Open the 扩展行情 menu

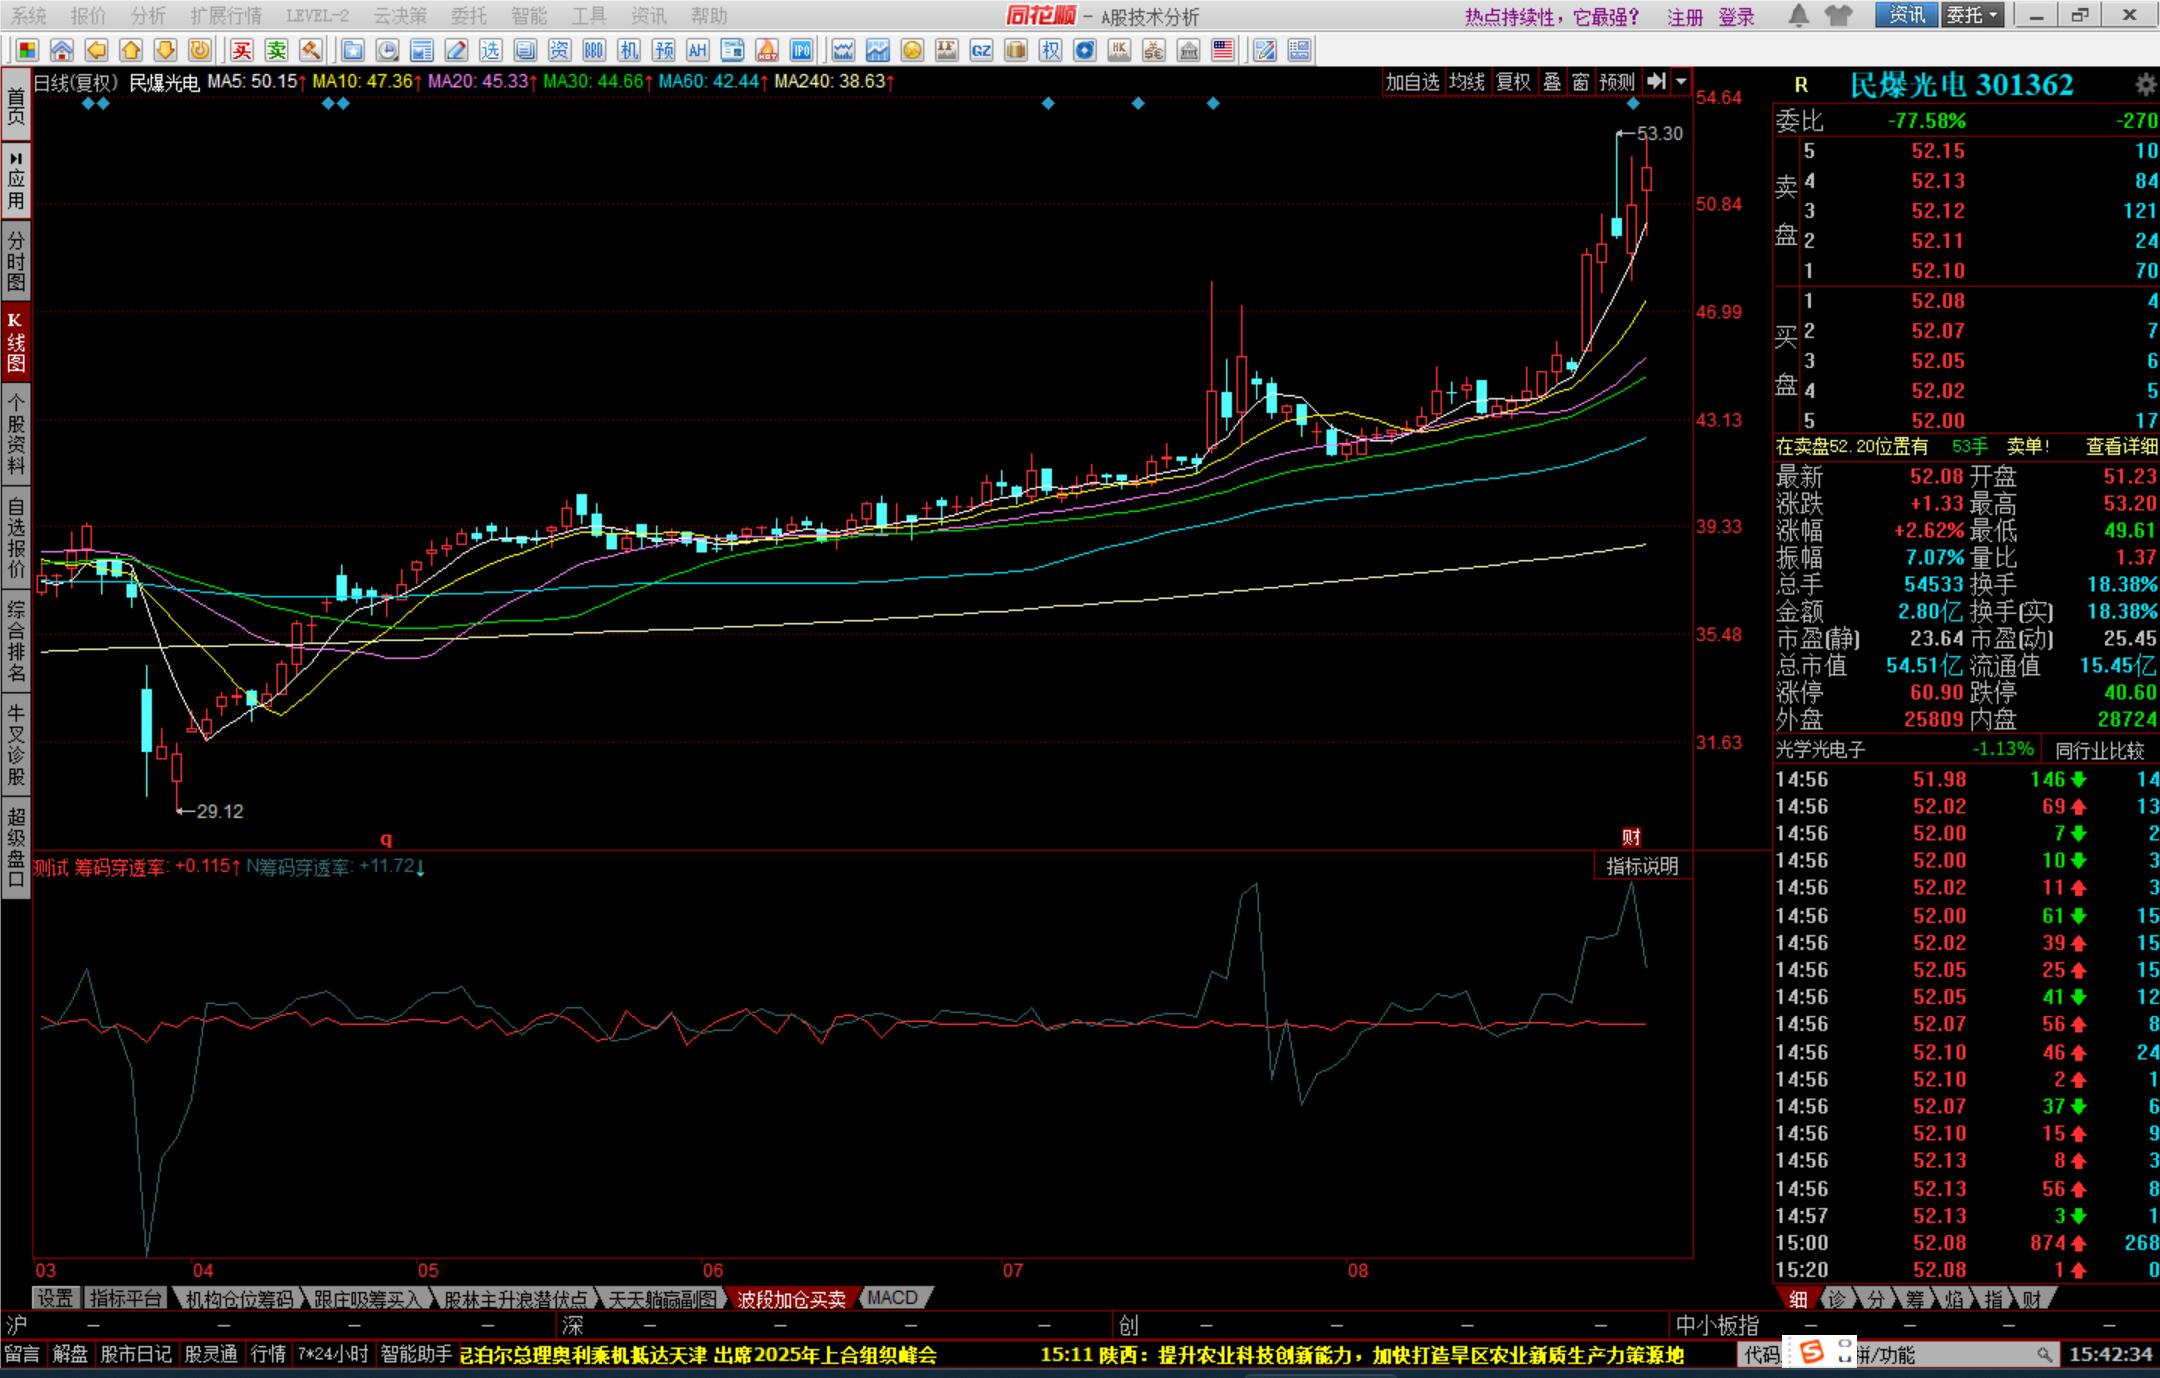[x=226, y=15]
